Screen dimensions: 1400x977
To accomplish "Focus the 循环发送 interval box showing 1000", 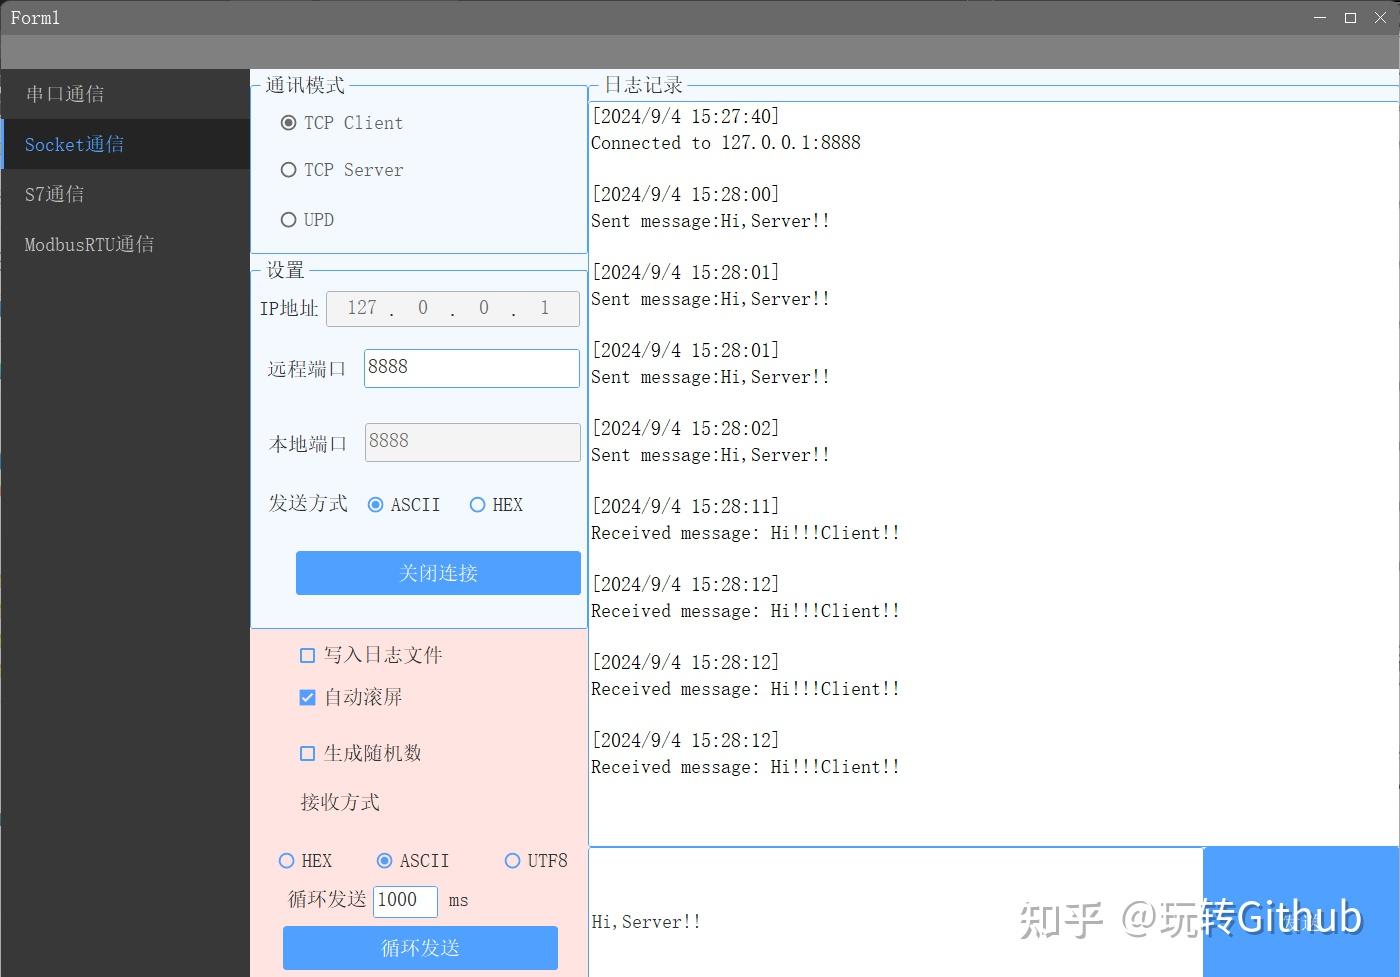I will [x=405, y=901].
